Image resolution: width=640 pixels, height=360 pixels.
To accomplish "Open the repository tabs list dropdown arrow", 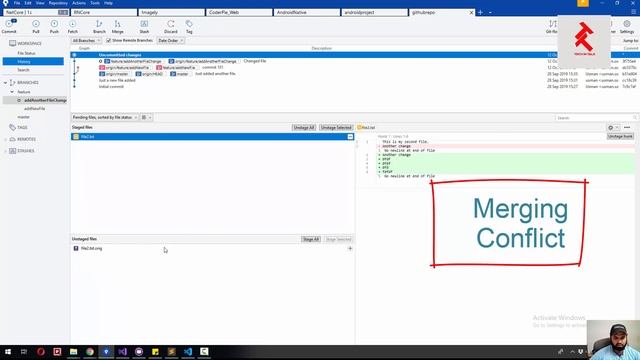I will click(490, 13).
